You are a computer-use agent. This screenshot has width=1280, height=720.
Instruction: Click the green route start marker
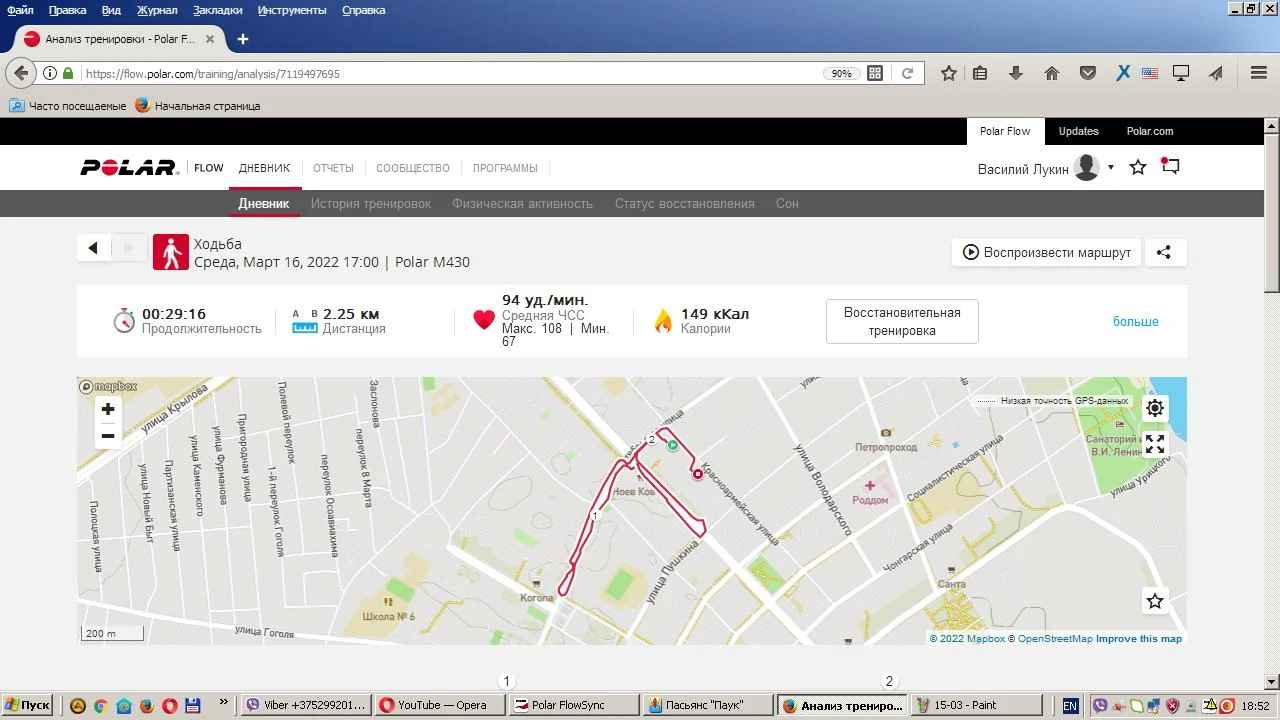(673, 446)
